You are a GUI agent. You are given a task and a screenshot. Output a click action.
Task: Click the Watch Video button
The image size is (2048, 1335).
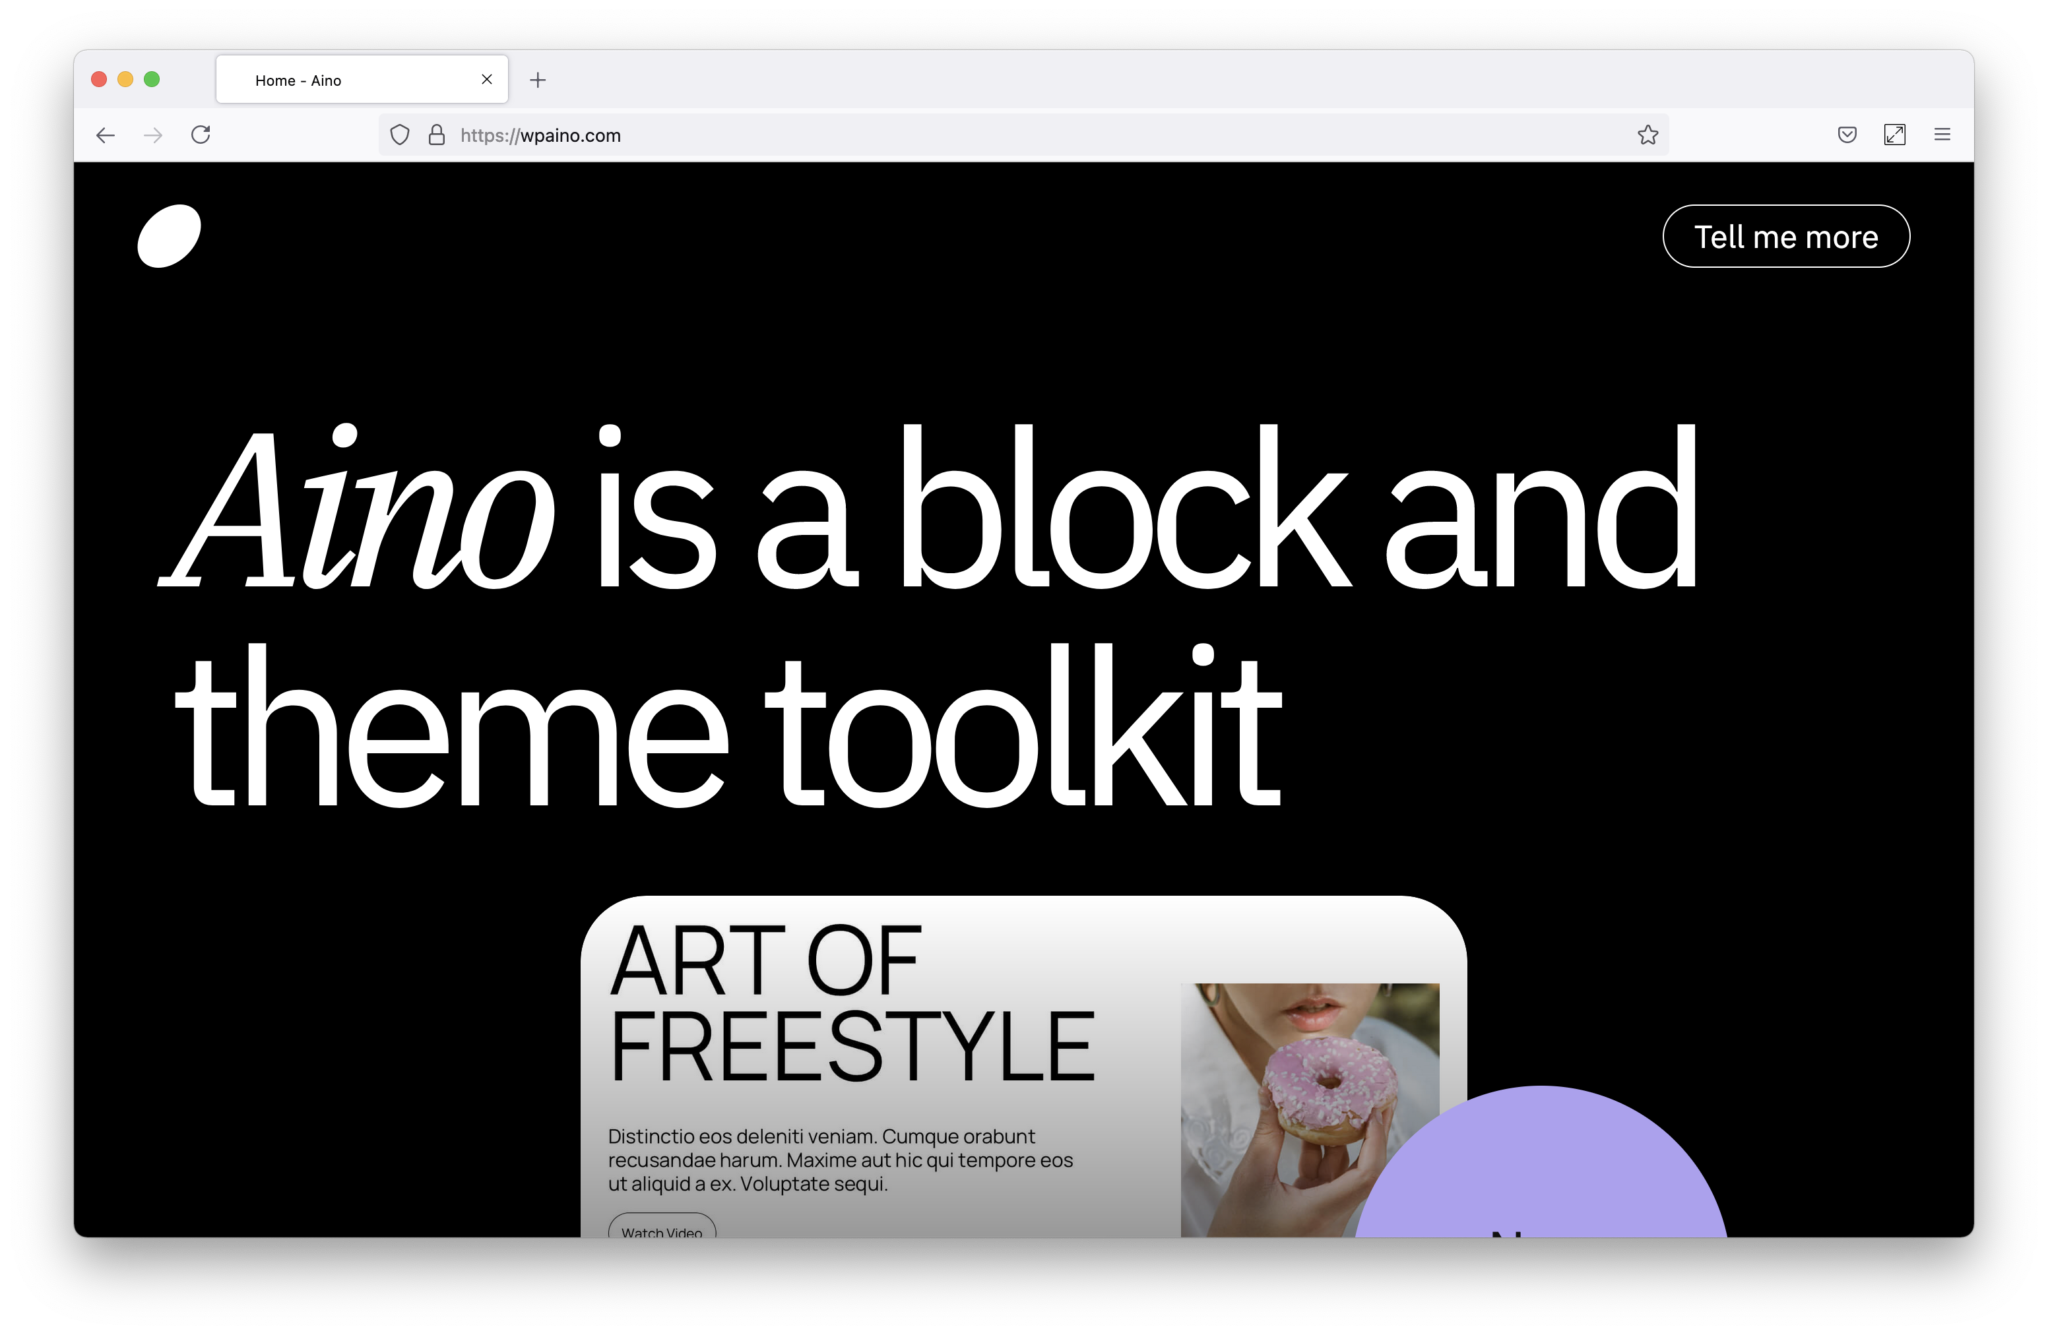pos(662,1227)
